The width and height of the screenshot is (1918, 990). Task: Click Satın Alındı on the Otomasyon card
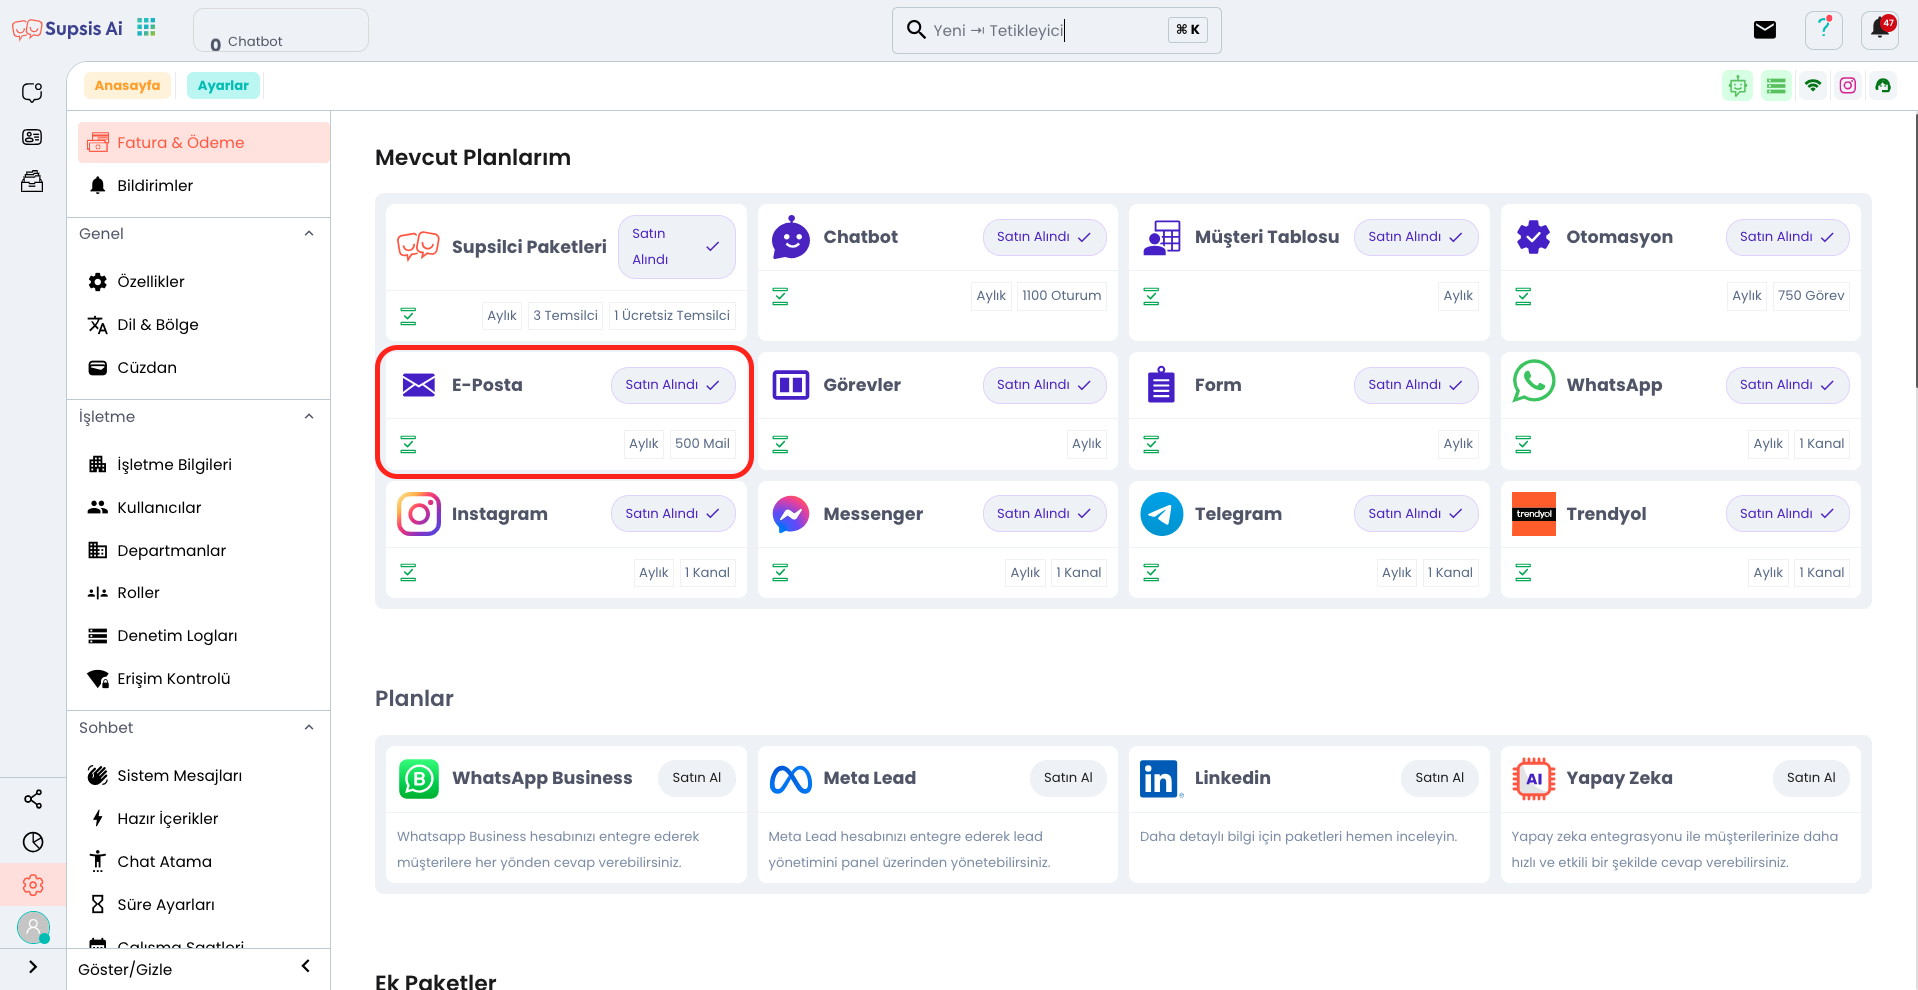click(x=1787, y=237)
